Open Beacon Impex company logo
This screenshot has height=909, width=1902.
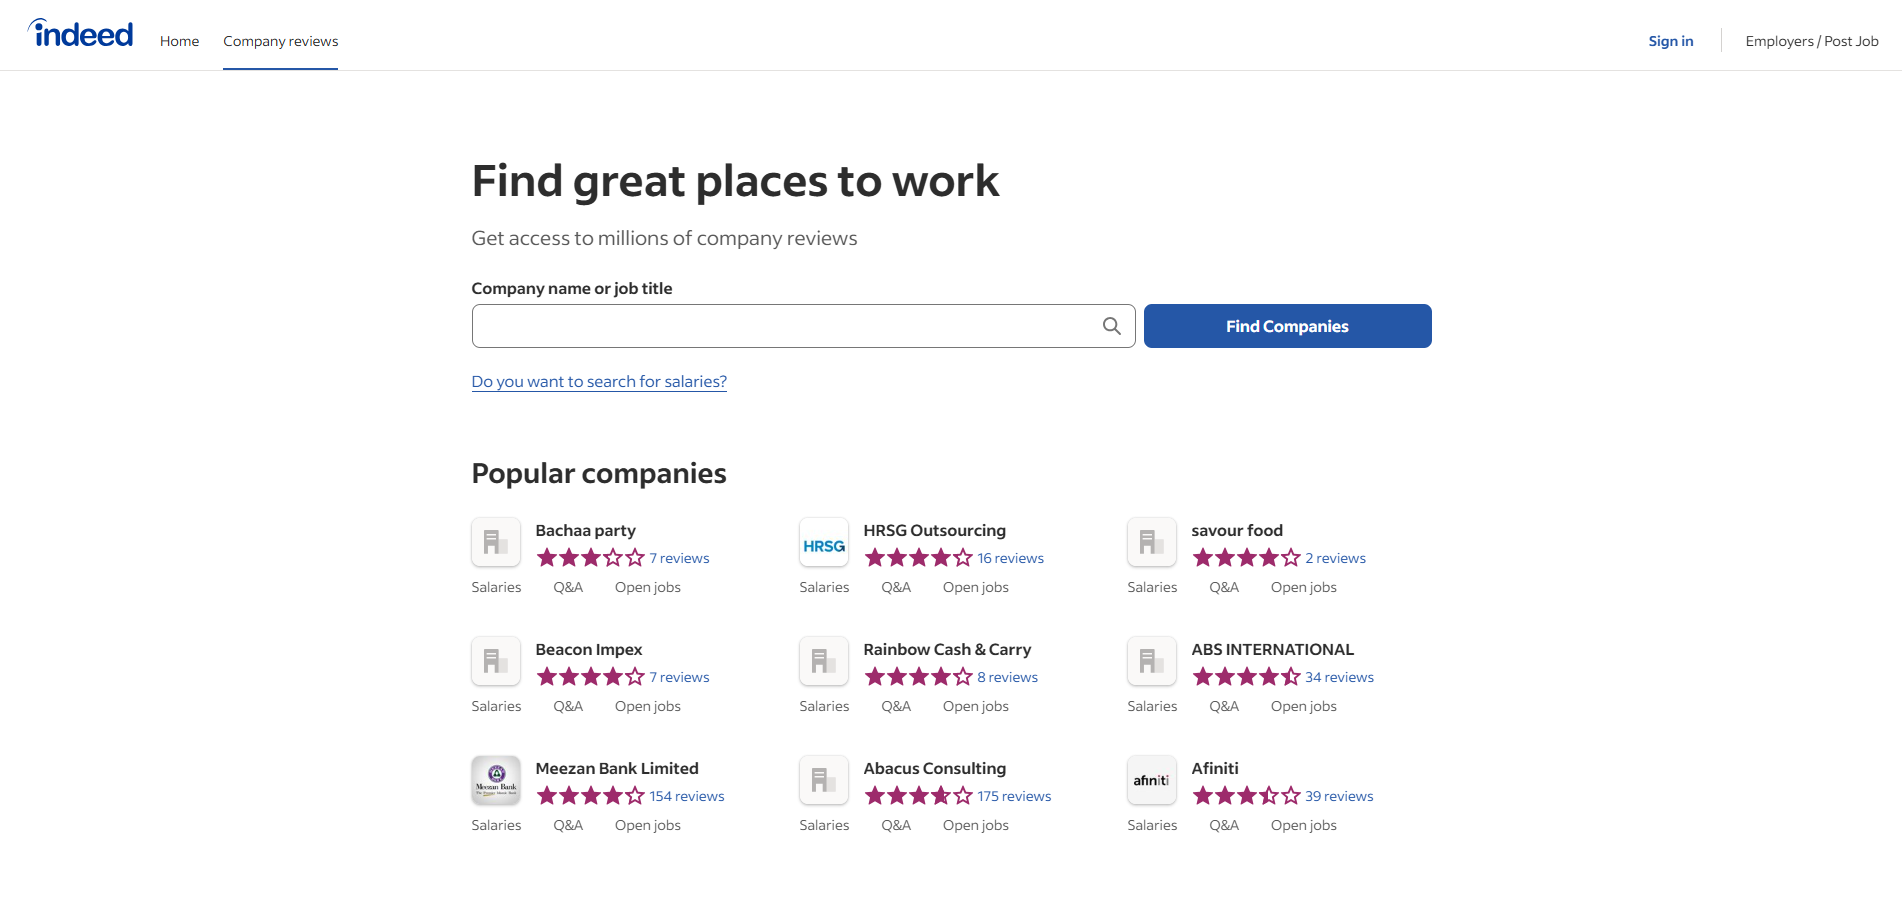coord(496,661)
